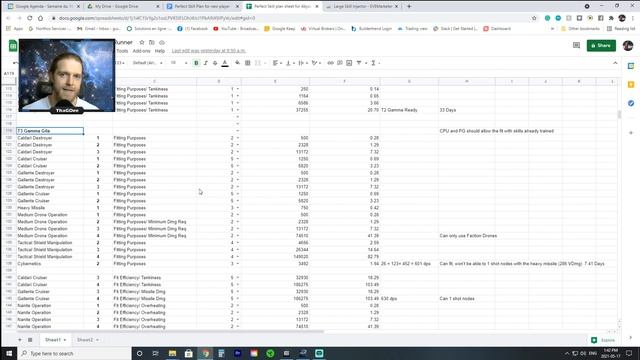The height and width of the screenshot is (360, 640).
Task: Click the green Share button
Action: tap(601, 45)
